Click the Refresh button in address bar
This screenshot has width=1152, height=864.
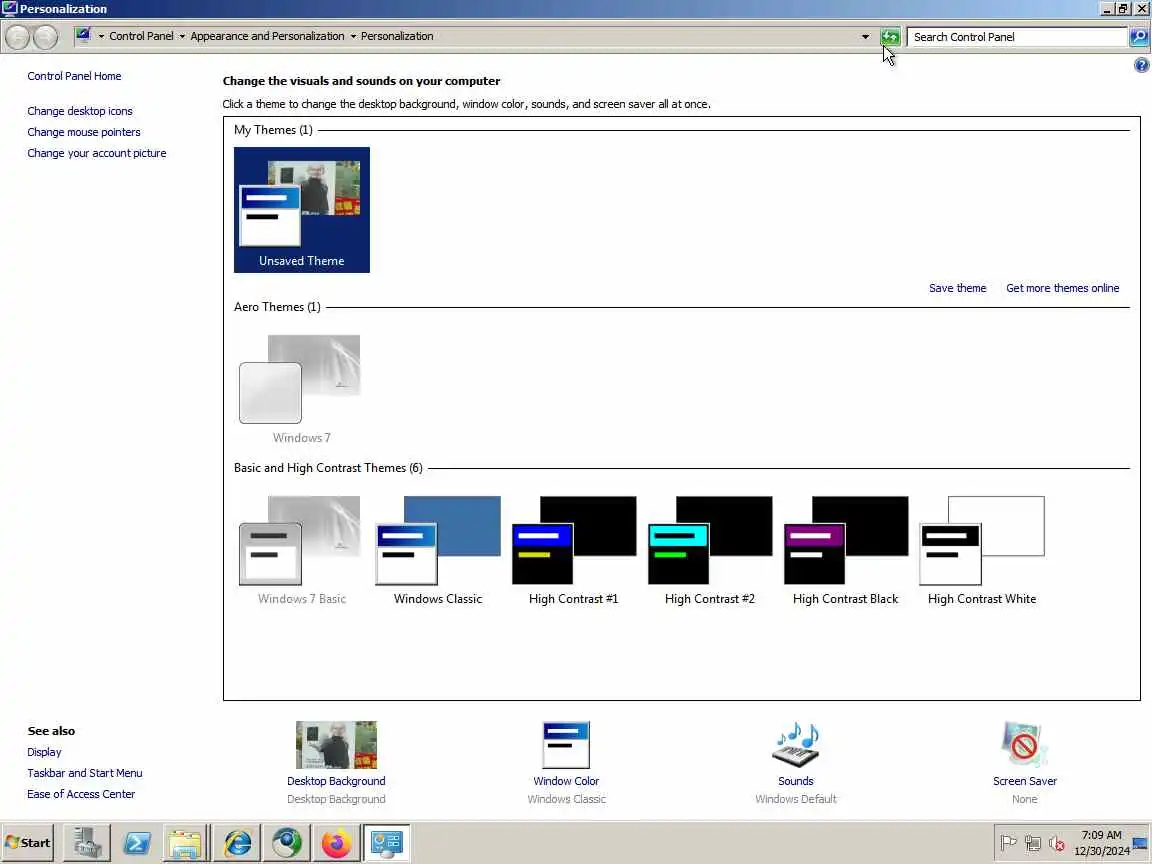(x=890, y=37)
